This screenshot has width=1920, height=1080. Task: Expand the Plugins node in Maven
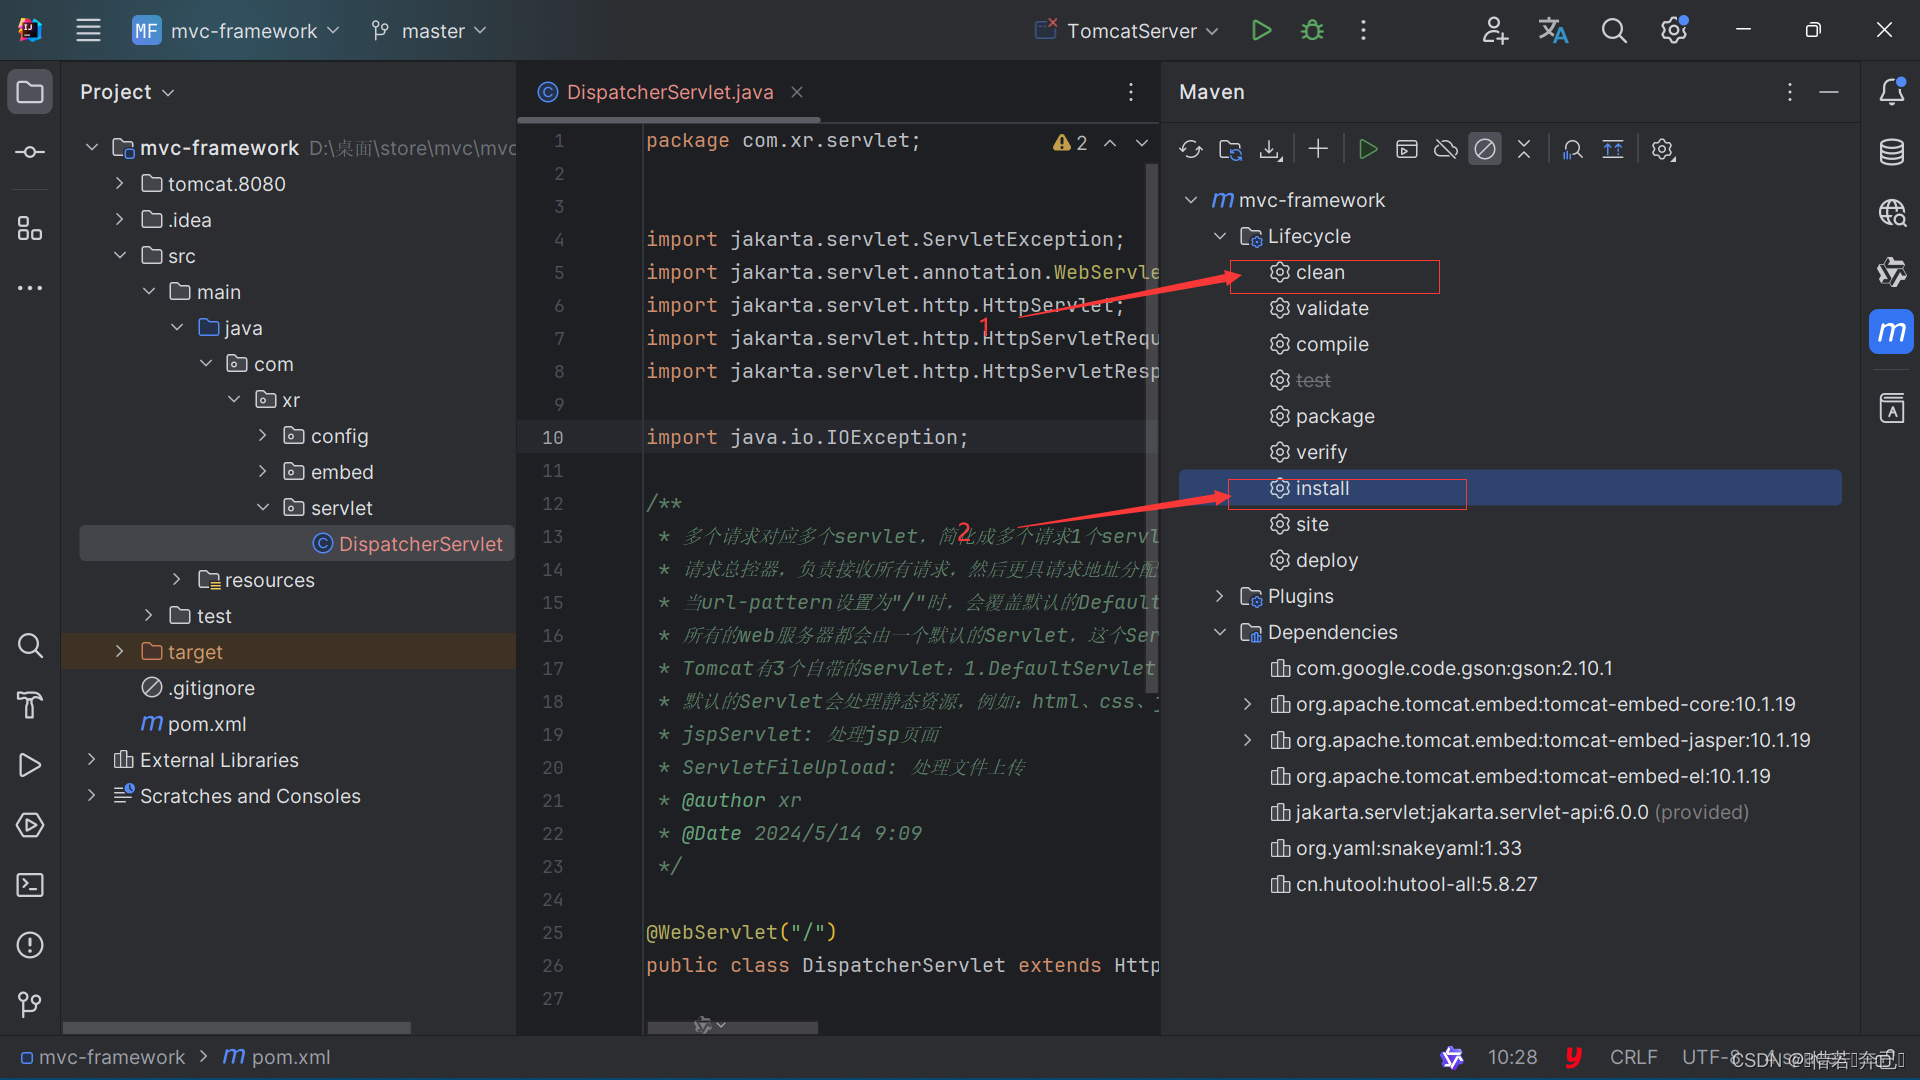click(1219, 596)
